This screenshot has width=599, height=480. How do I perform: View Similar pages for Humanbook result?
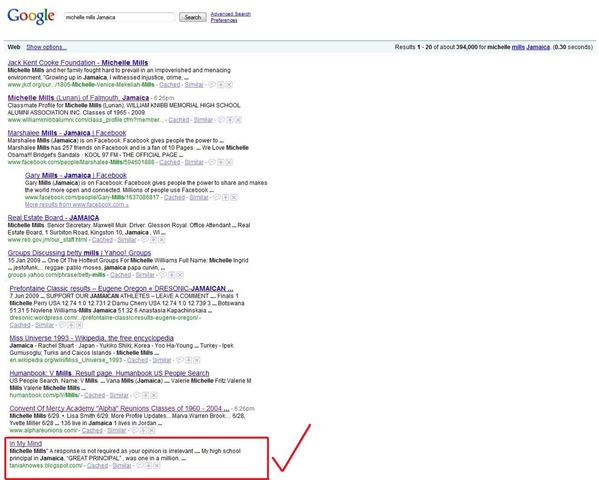(119, 396)
